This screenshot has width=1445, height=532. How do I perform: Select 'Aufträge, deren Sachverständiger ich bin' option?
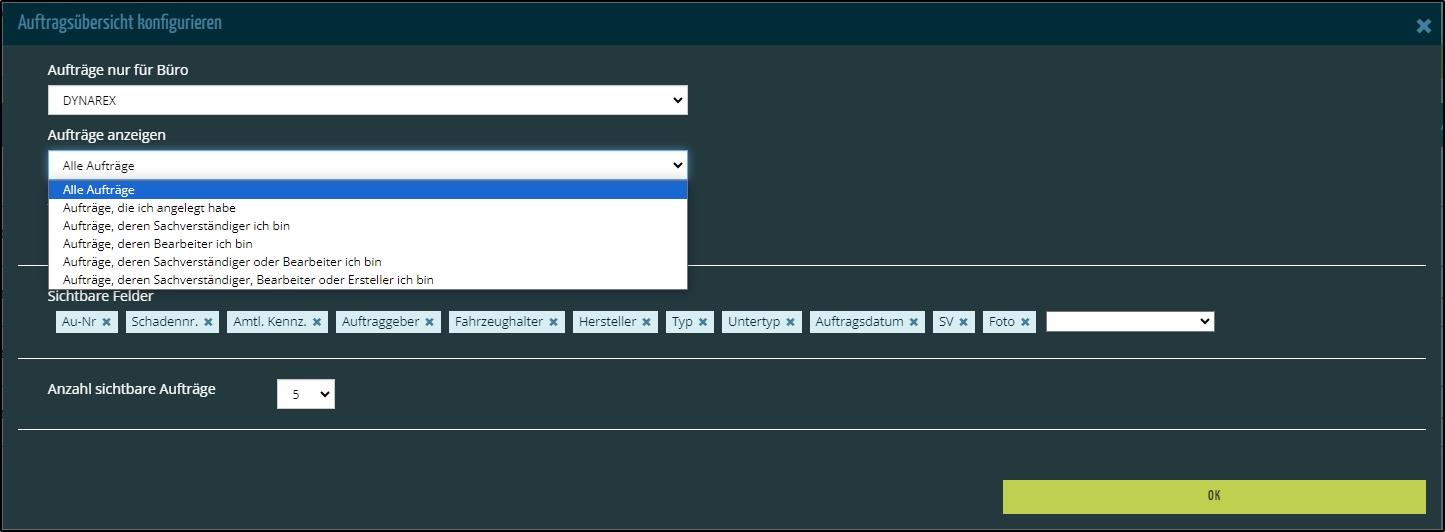(x=176, y=226)
